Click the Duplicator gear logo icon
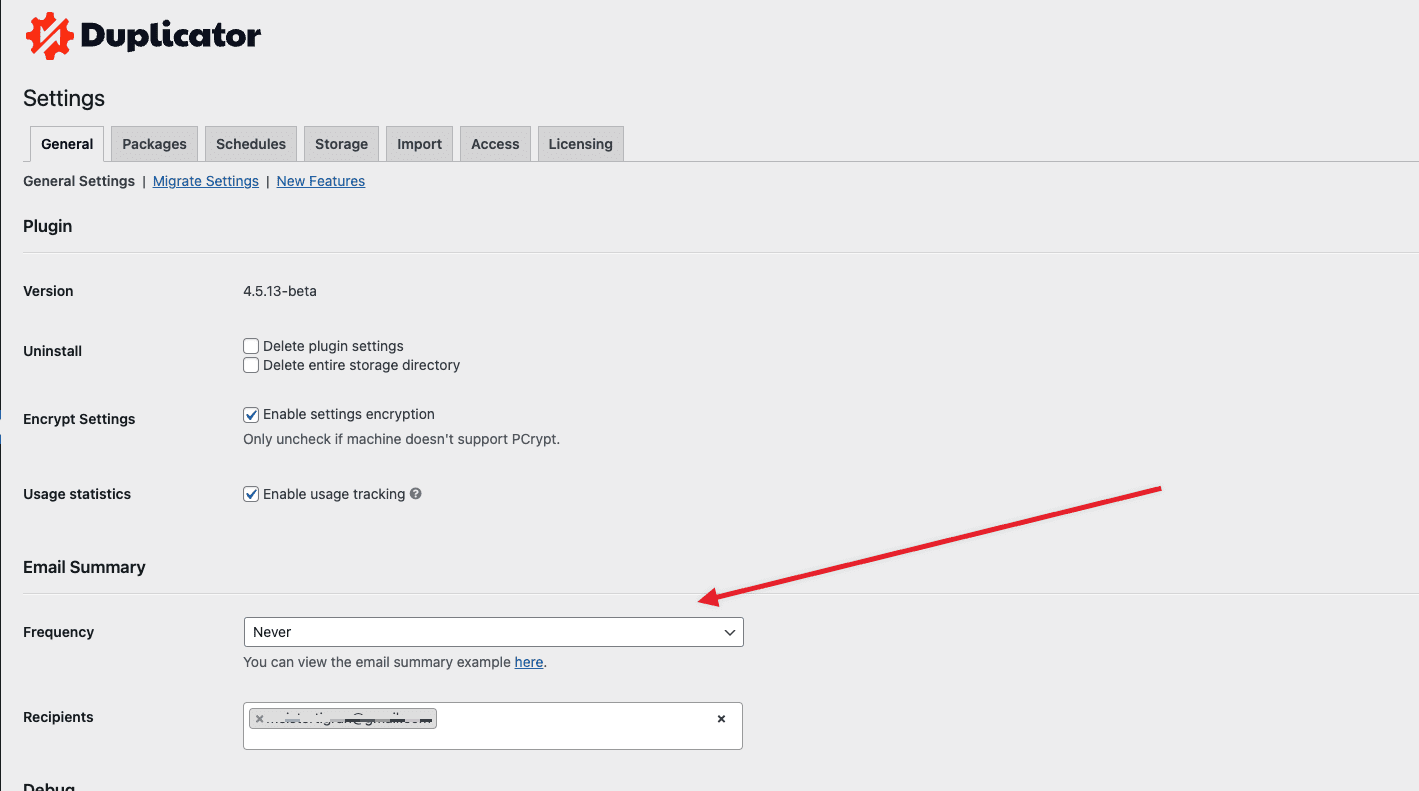The height and width of the screenshot is (791, 1419). click(49, 36)
